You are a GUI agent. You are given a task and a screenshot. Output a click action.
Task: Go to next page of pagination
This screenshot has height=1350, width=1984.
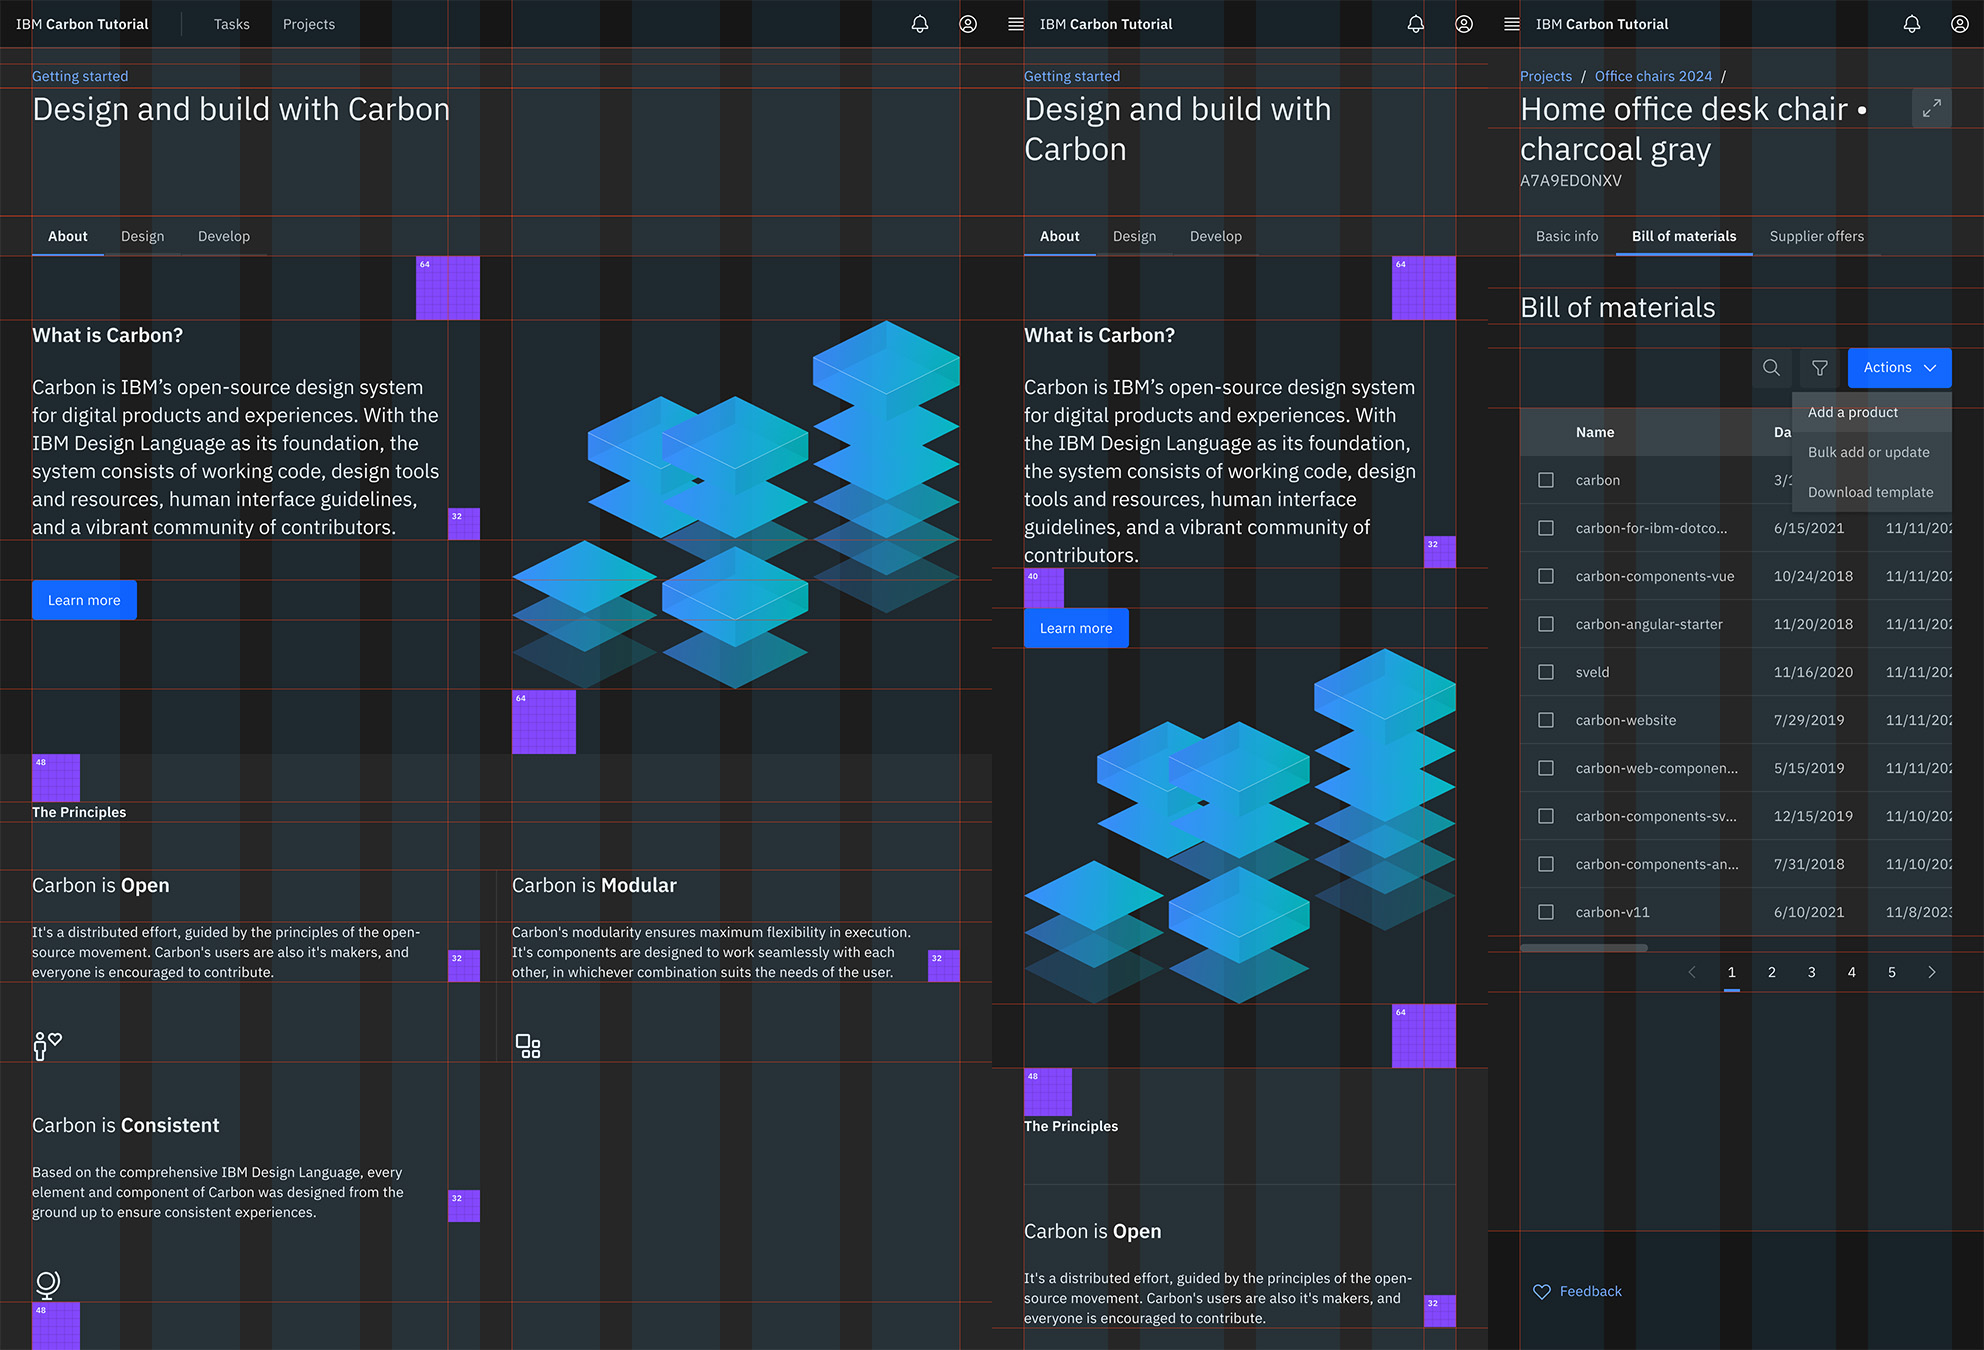[1932, 972]
